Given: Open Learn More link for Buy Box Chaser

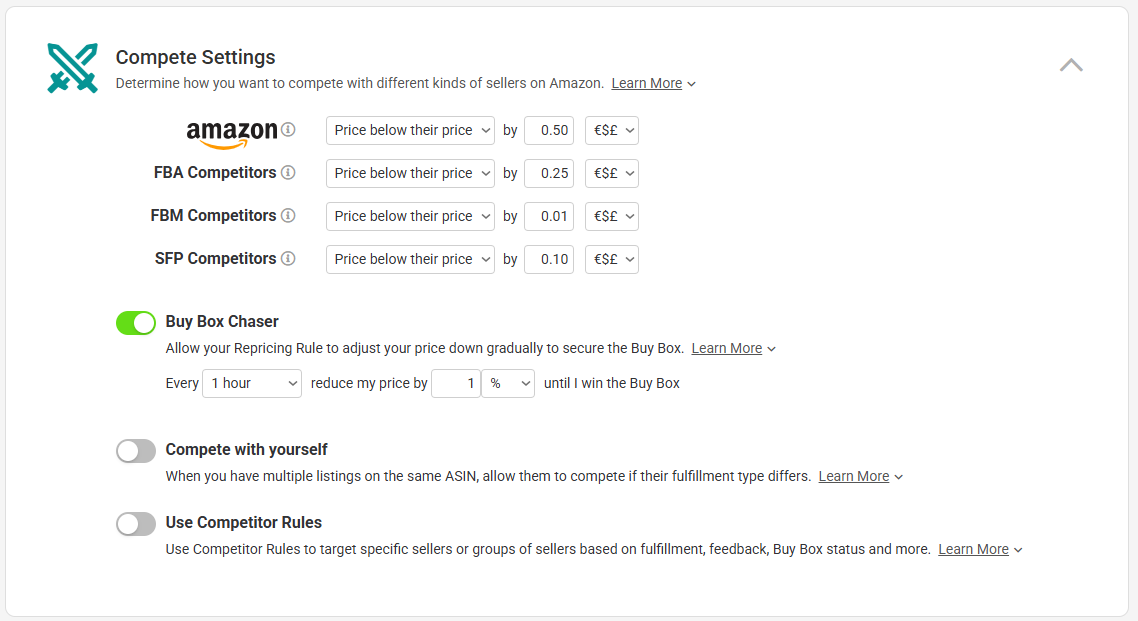Looking at the screenshot, I should [726, 348].
